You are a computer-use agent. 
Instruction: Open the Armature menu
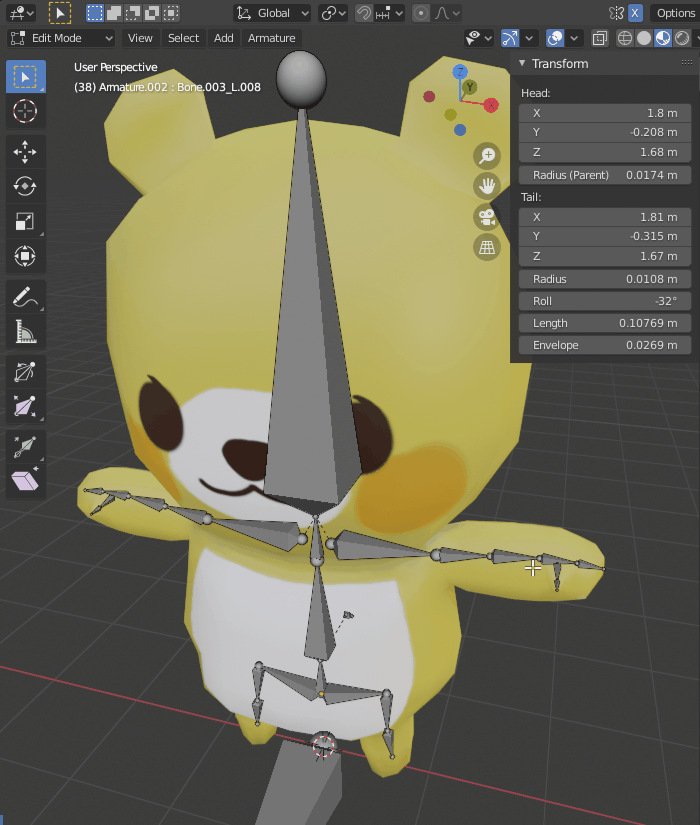pos(272,38)
